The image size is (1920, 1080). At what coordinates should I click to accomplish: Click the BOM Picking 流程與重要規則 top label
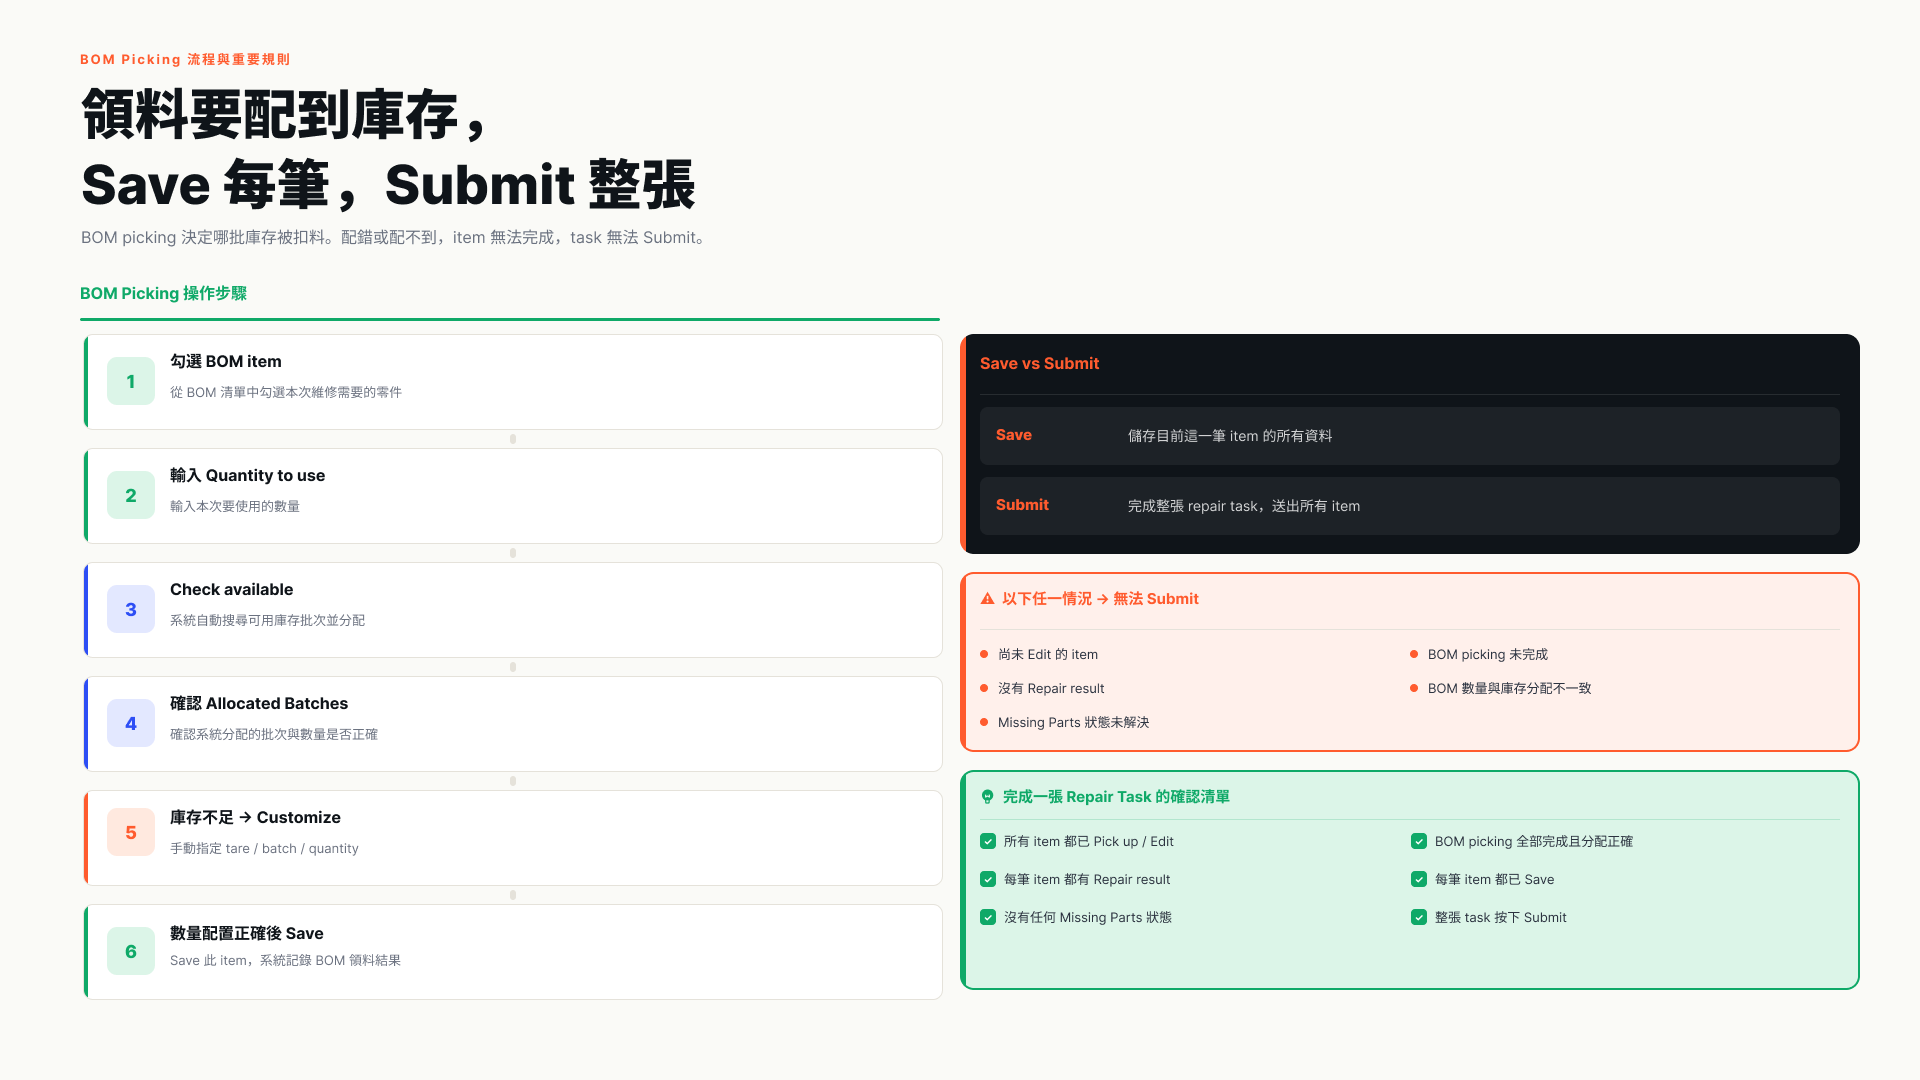[185, 59]
